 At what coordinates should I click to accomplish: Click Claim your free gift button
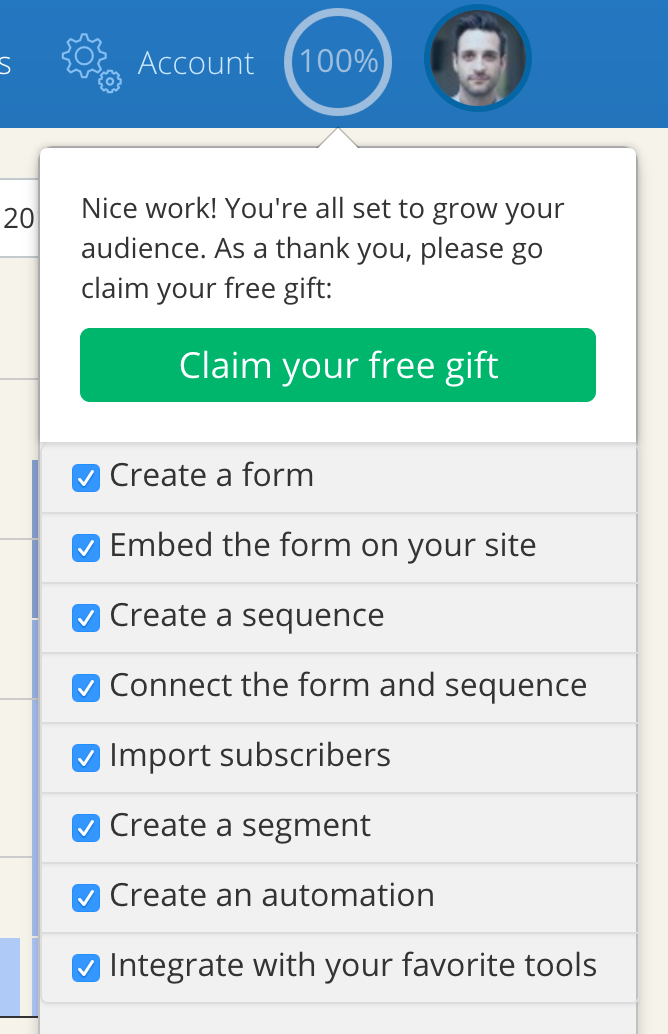click(338, 365)
